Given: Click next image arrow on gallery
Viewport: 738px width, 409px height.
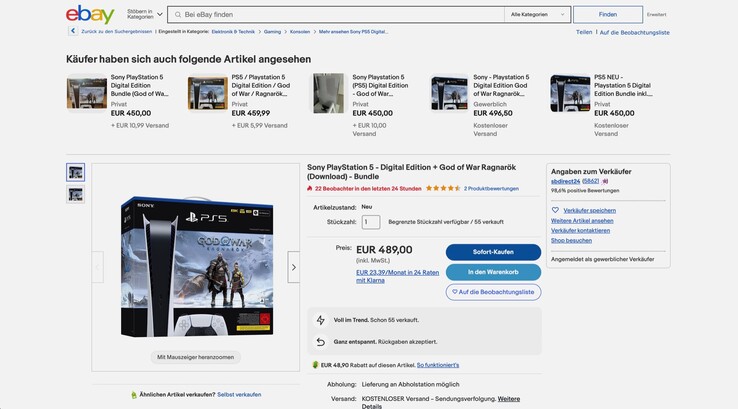Looking at the screenshot, I should [x=293, y=267].
